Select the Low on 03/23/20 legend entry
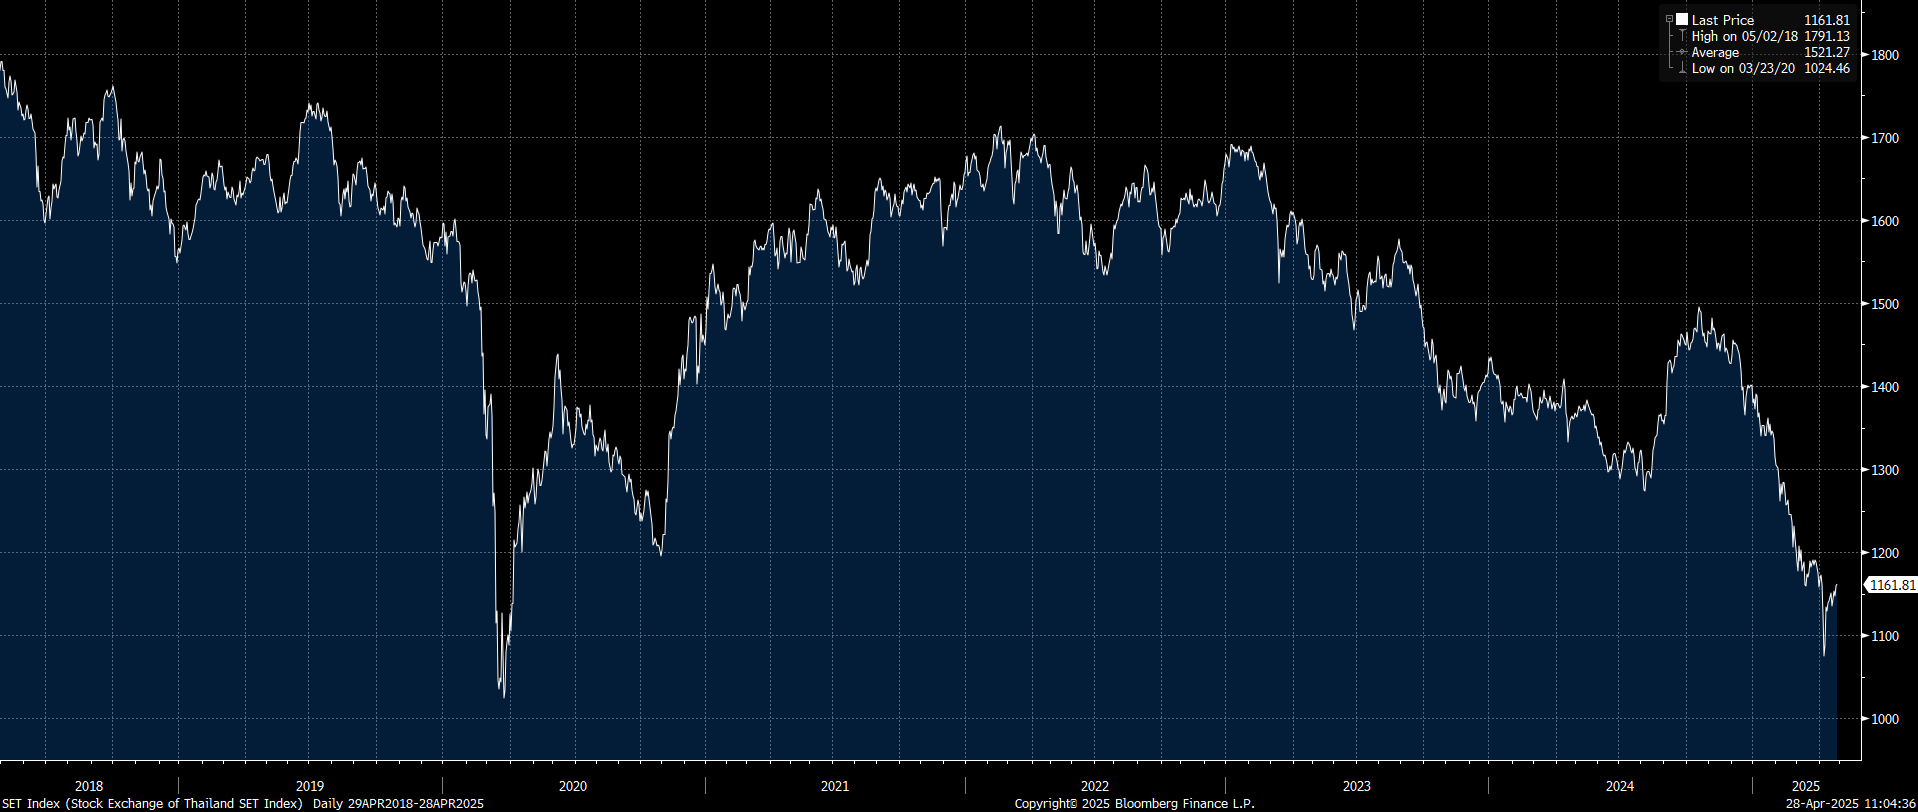Viewport: 1918px width, 812px height. coord(1743,68)
